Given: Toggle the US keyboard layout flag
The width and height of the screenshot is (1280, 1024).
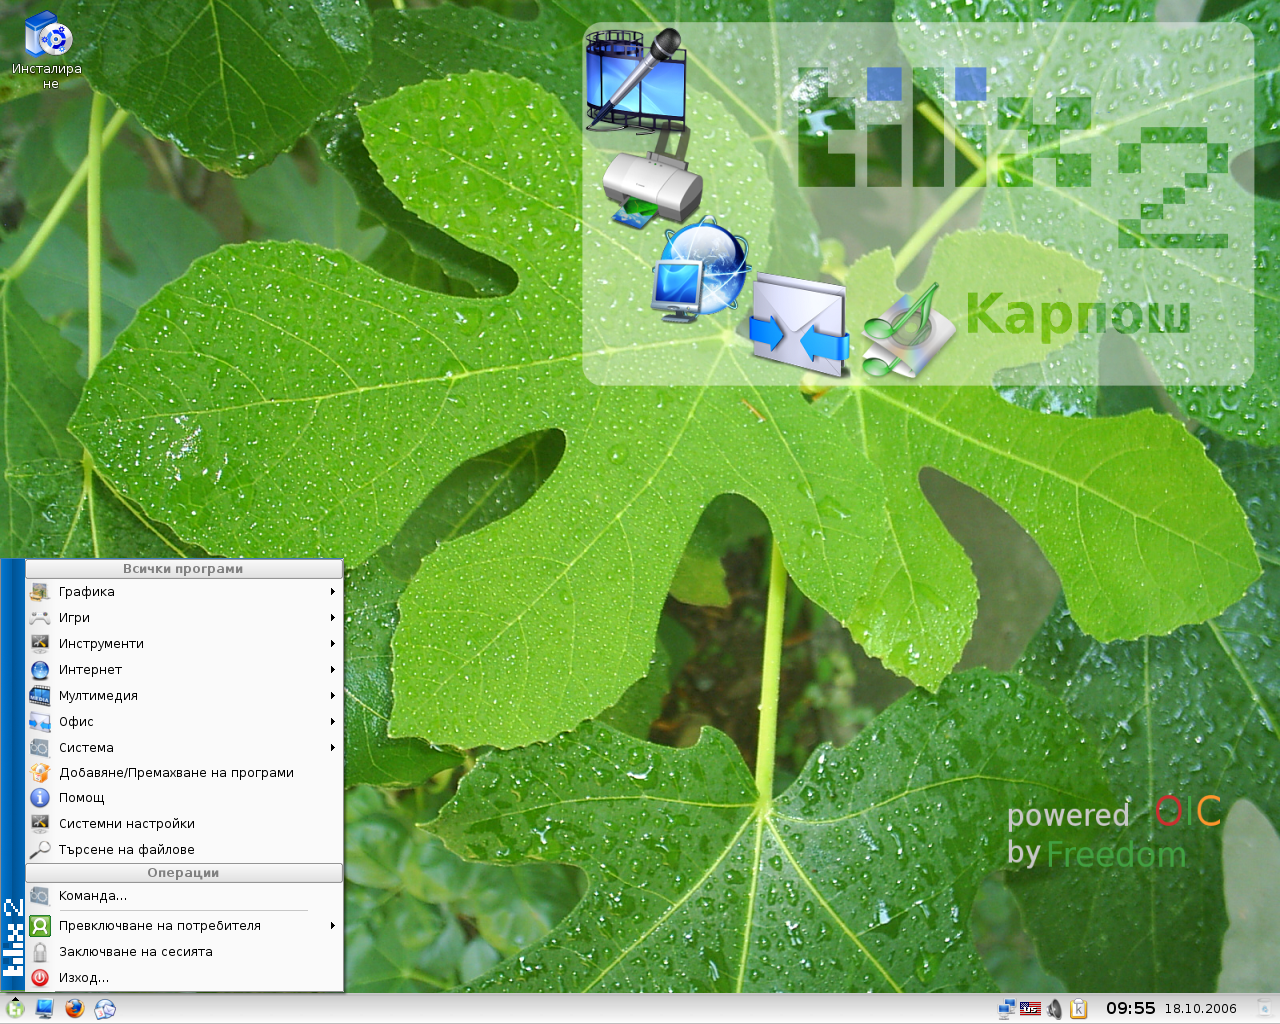Looking at the screenshot, I should click(x=1030, y=1009).
